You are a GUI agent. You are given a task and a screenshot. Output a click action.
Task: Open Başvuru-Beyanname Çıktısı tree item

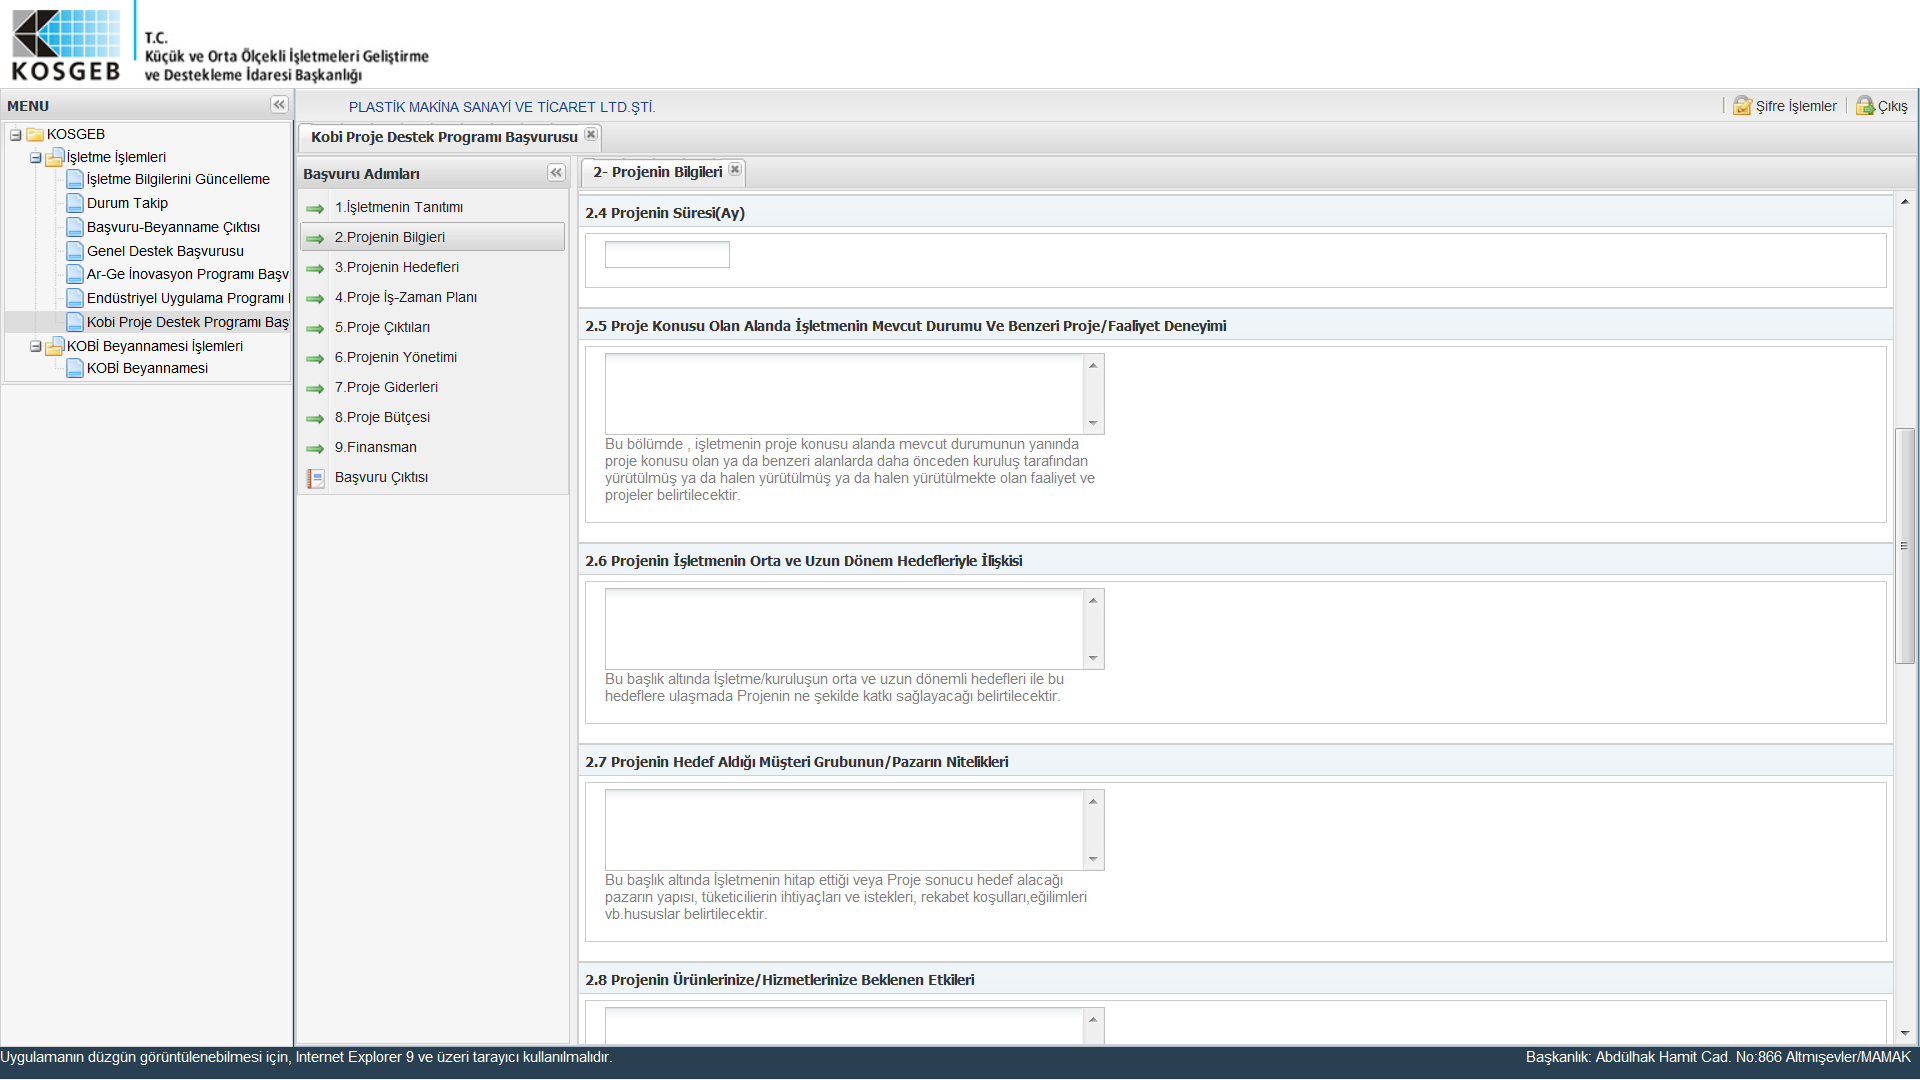(173, 227)
